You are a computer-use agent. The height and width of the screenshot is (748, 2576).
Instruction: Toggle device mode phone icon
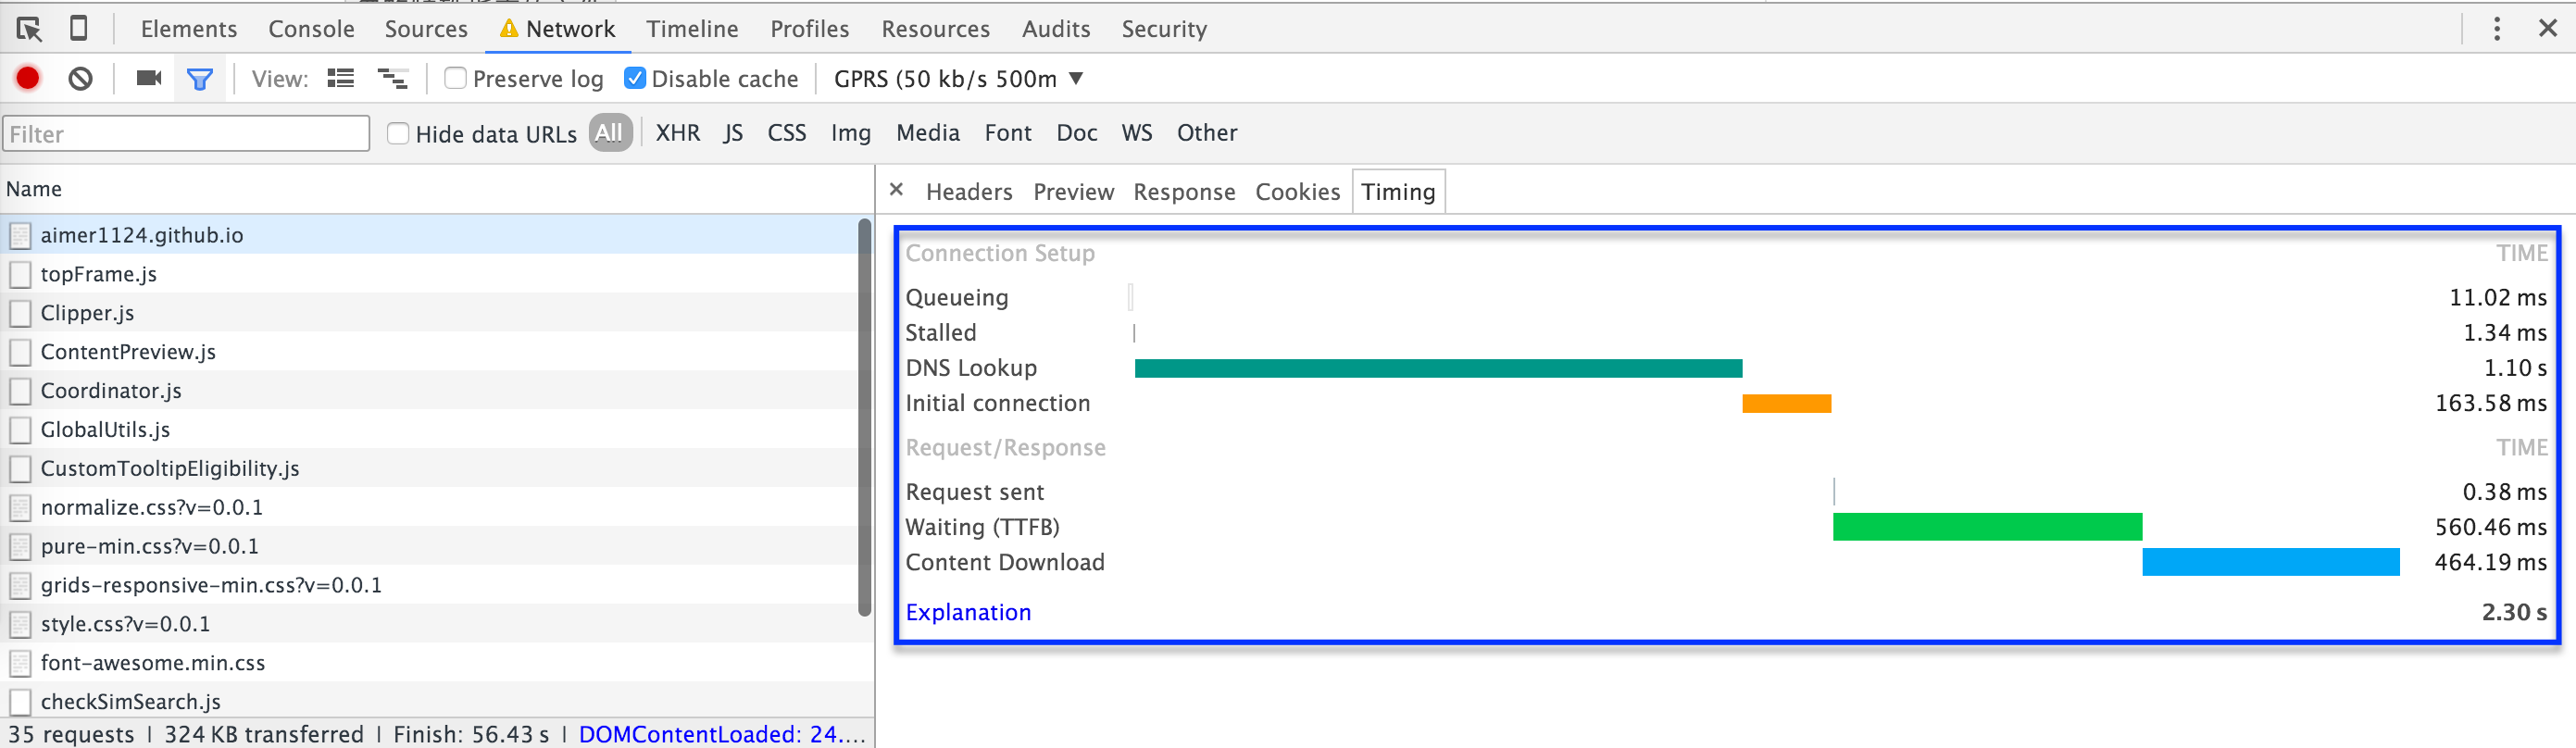pyautogui.click(x=78, y=29)
